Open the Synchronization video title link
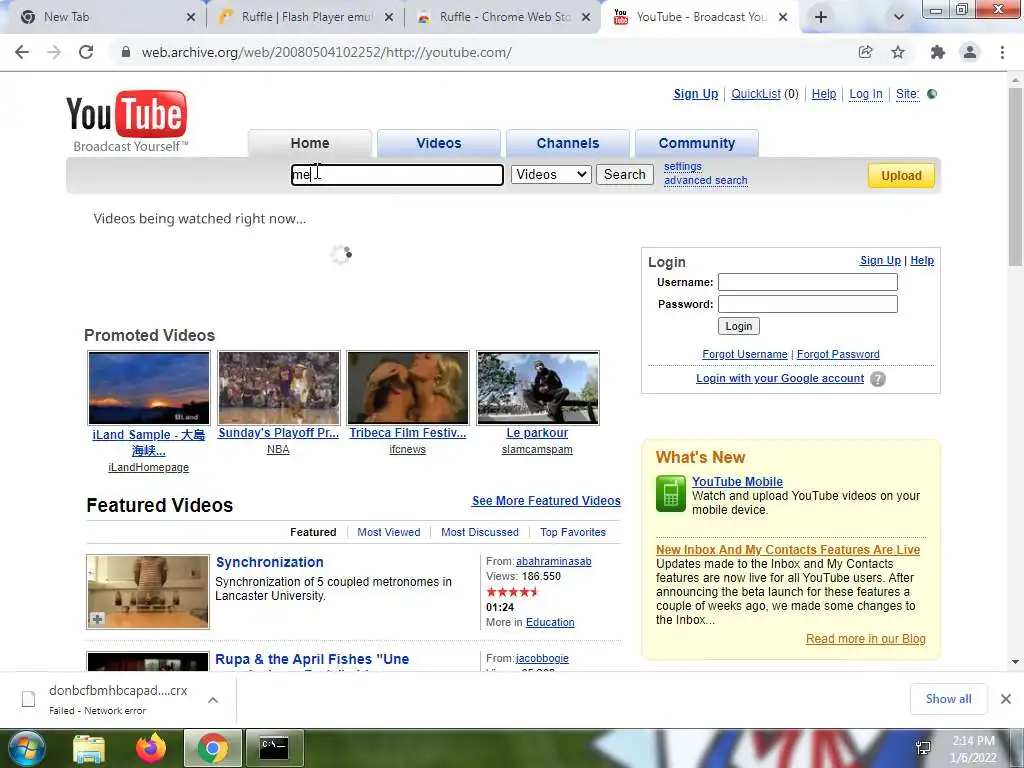The image size is (1024, 768). (x=270, y=562)
